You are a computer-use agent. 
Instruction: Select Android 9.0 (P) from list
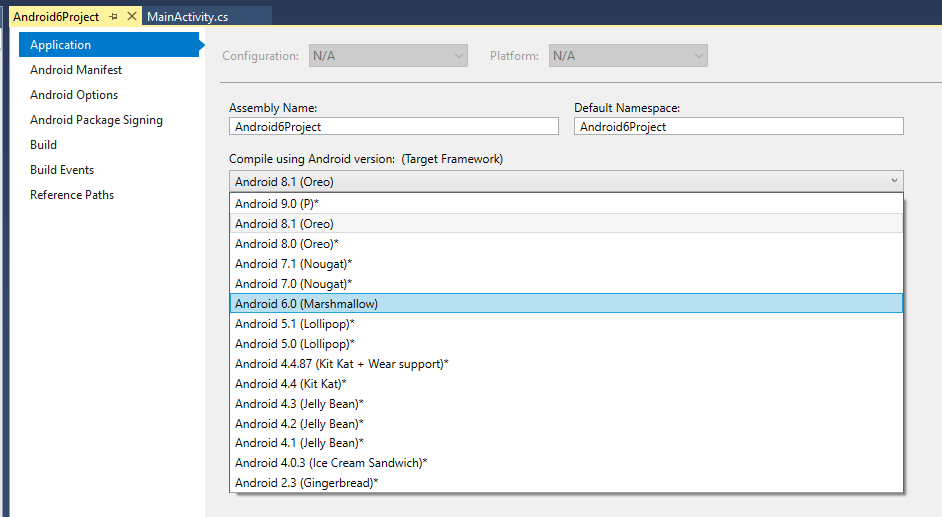pos(566,204)
